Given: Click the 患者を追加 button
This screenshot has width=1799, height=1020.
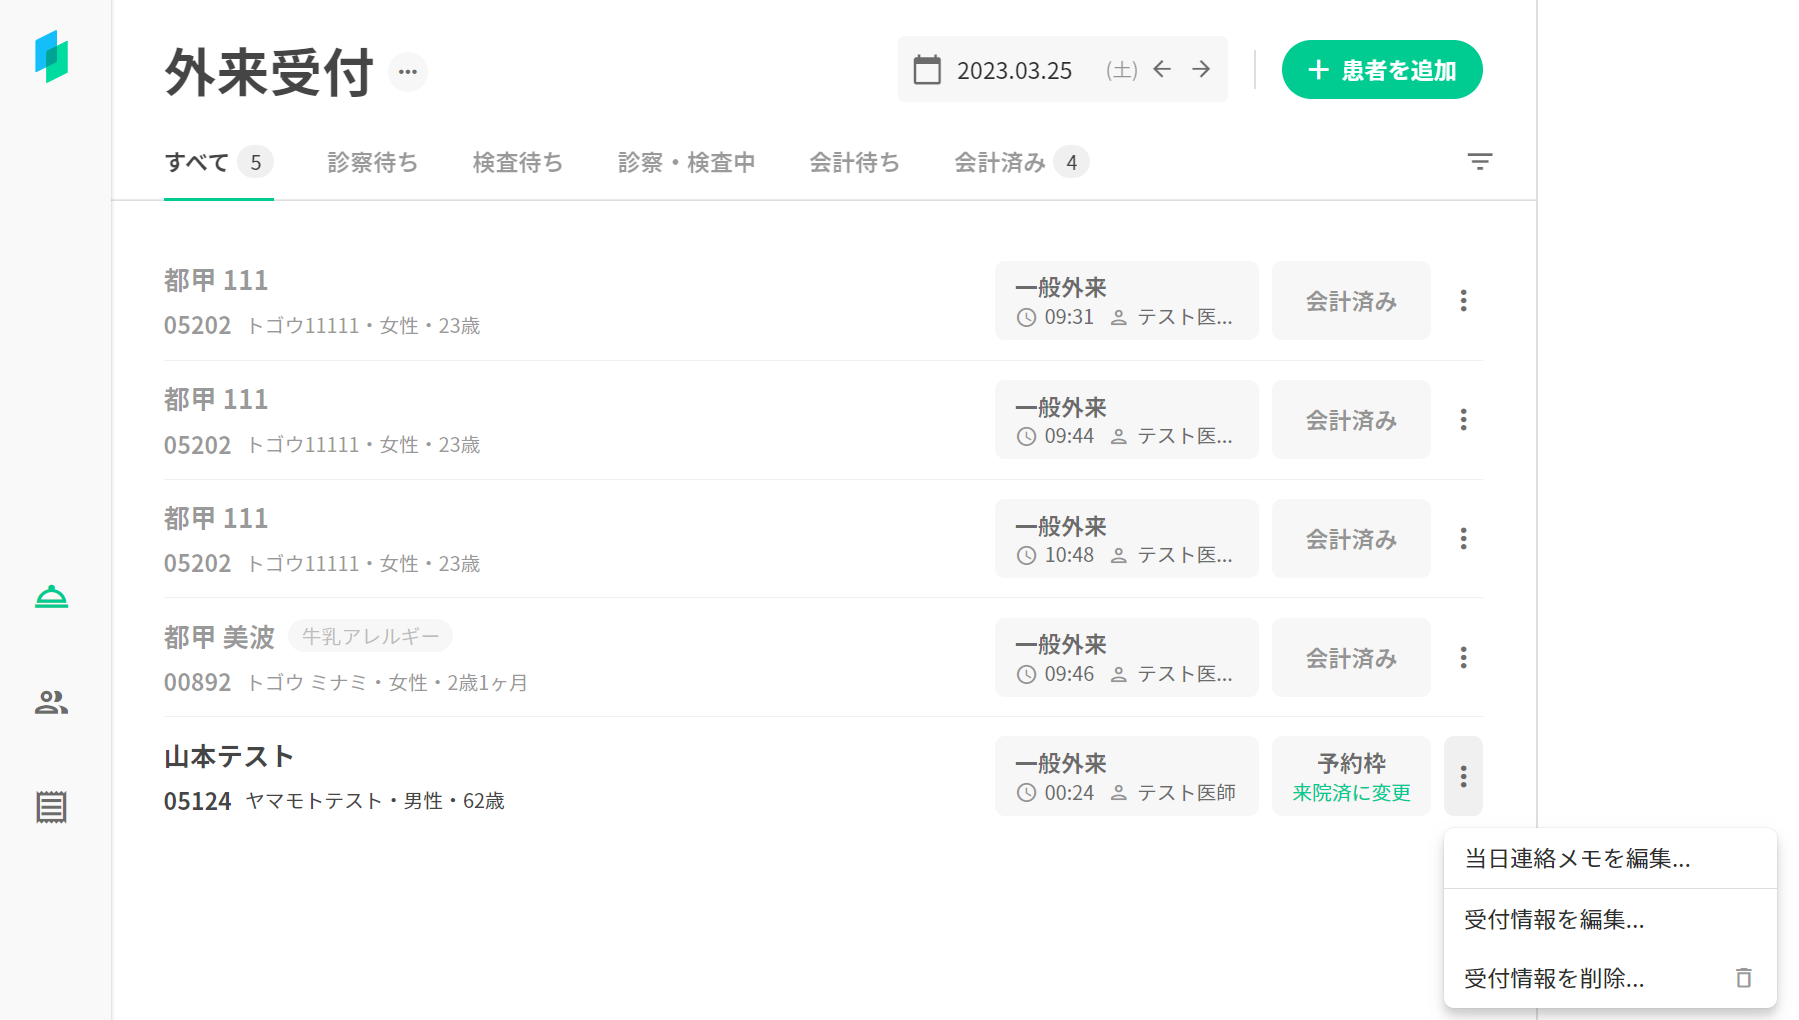Looking at the screenshot, I should 1381,70.
